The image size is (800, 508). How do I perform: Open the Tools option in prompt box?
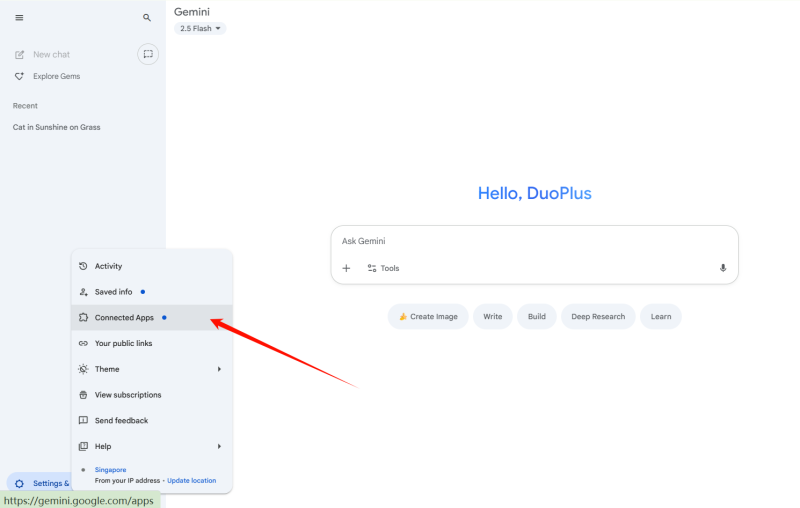click(383, 268)
